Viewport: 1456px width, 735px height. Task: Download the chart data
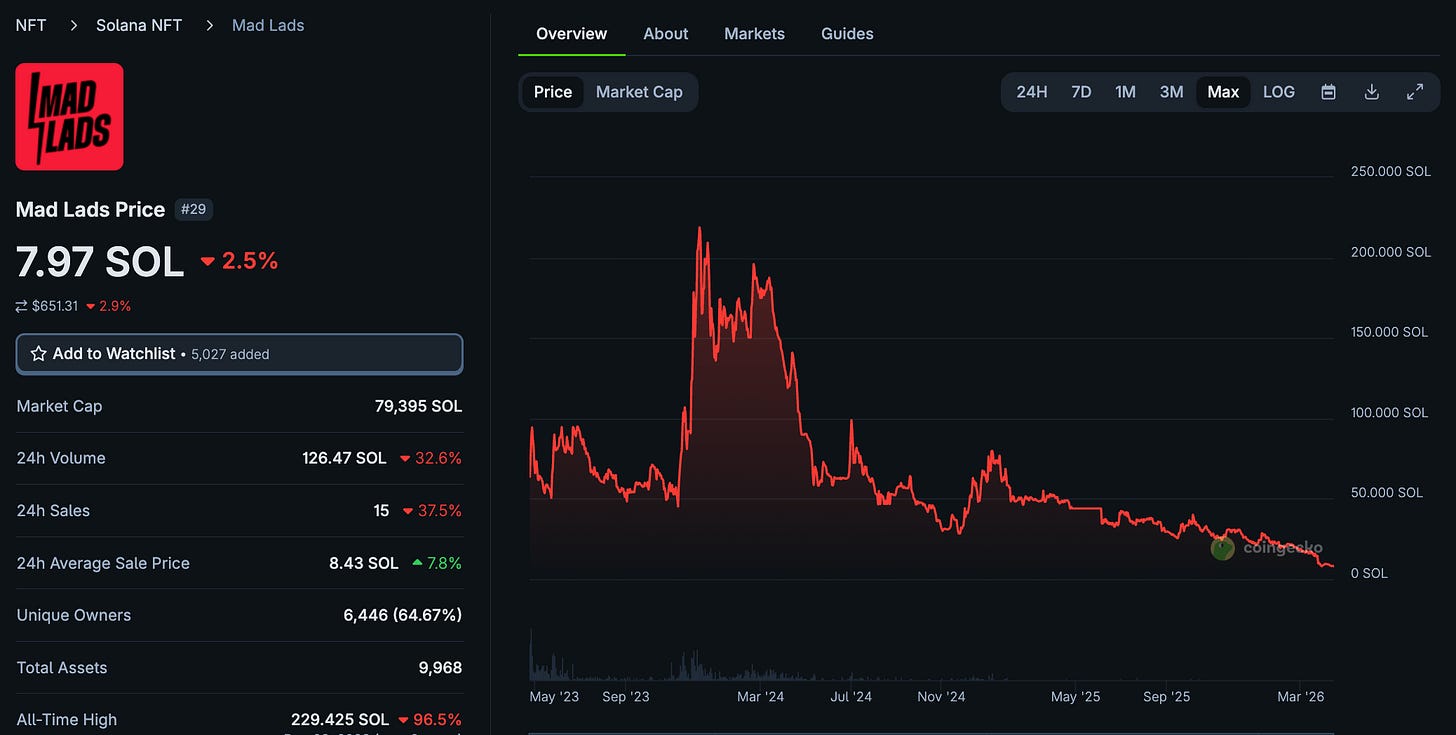1372,92
